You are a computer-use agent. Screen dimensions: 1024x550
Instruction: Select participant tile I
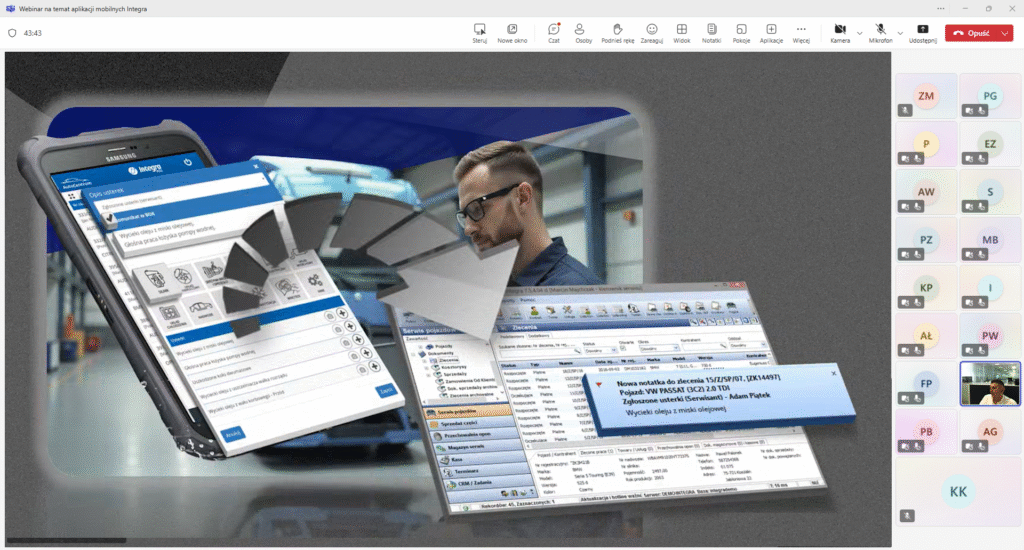click(990, 288)
